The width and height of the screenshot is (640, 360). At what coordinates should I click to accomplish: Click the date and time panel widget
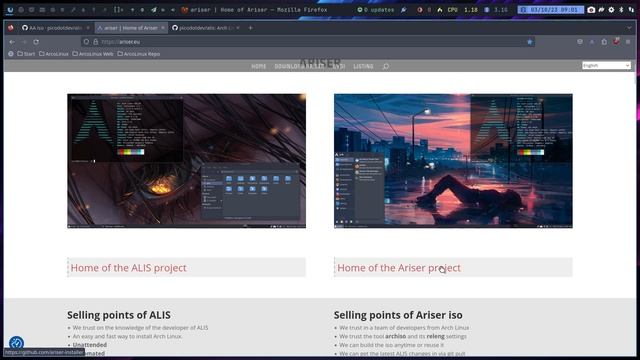pos(551,9)
